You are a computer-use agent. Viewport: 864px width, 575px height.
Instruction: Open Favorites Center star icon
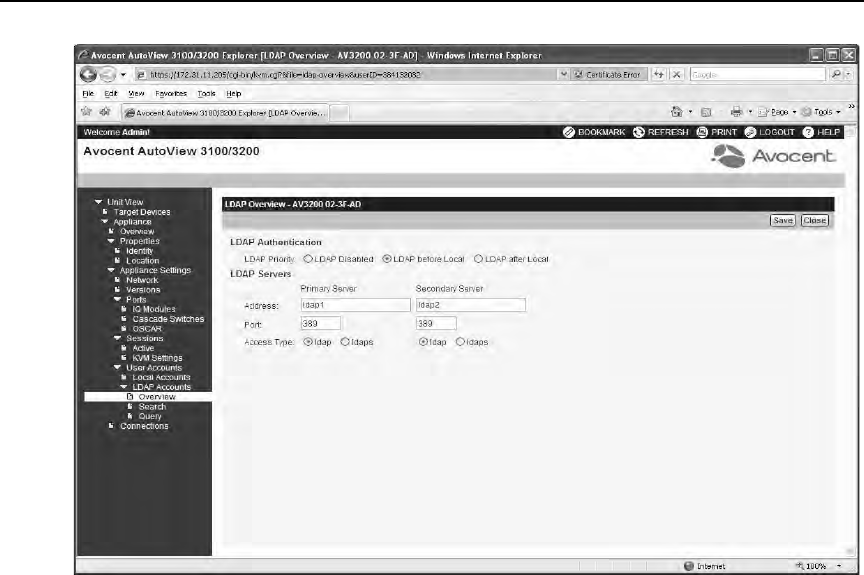[x=87, y=112]
